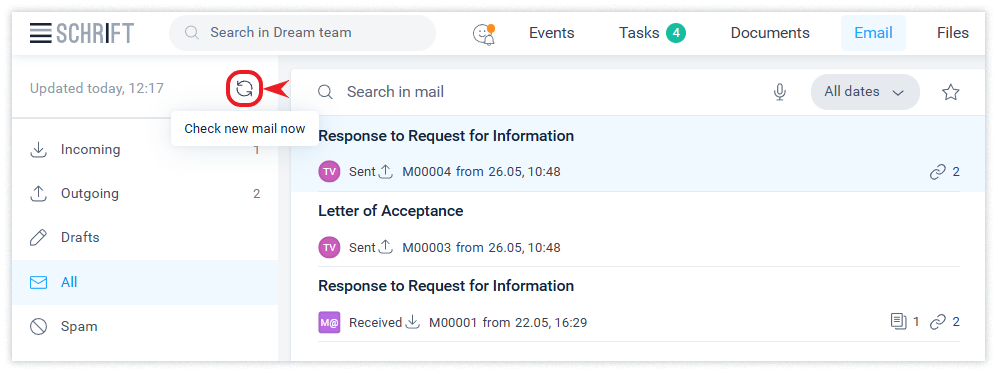Open the Files tab
This screenshot has width=997, height=373.
952,33
